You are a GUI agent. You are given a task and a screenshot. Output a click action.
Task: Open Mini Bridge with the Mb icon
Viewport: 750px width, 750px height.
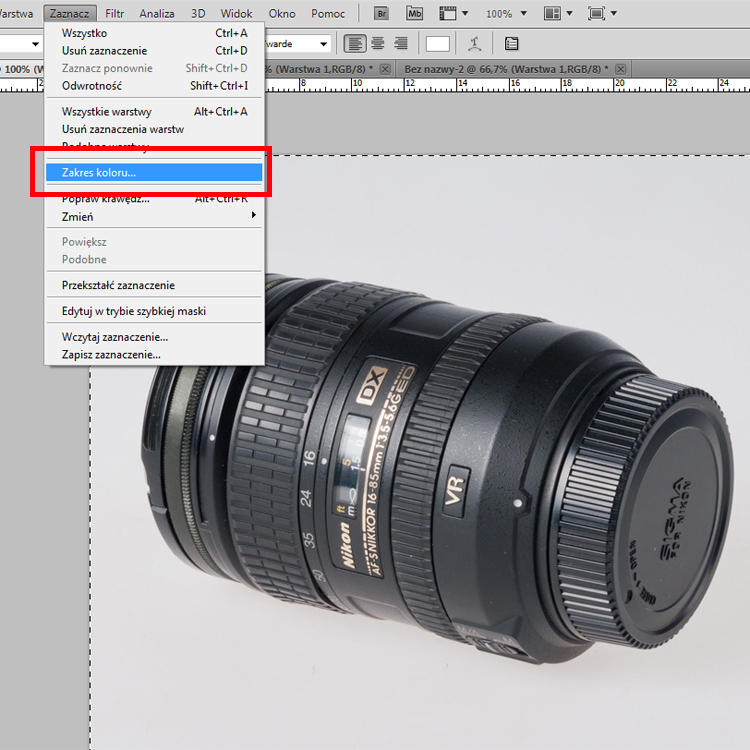414,14
